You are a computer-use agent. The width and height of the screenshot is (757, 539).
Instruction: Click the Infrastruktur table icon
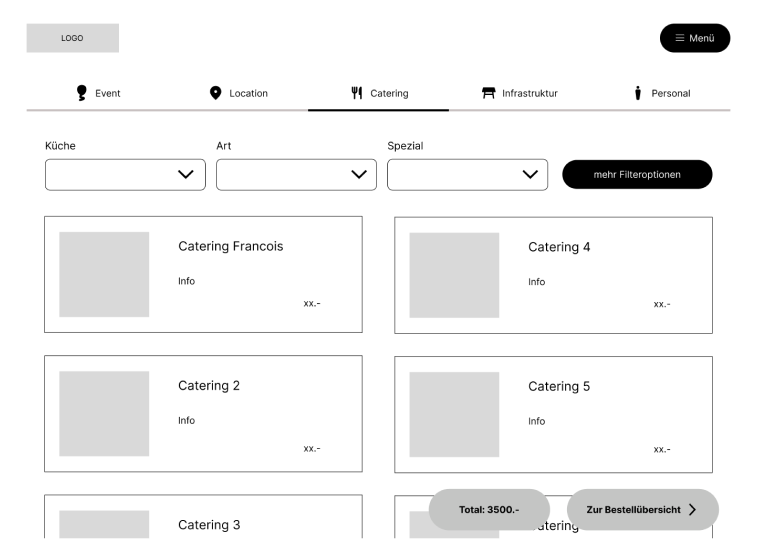(489, 93)
